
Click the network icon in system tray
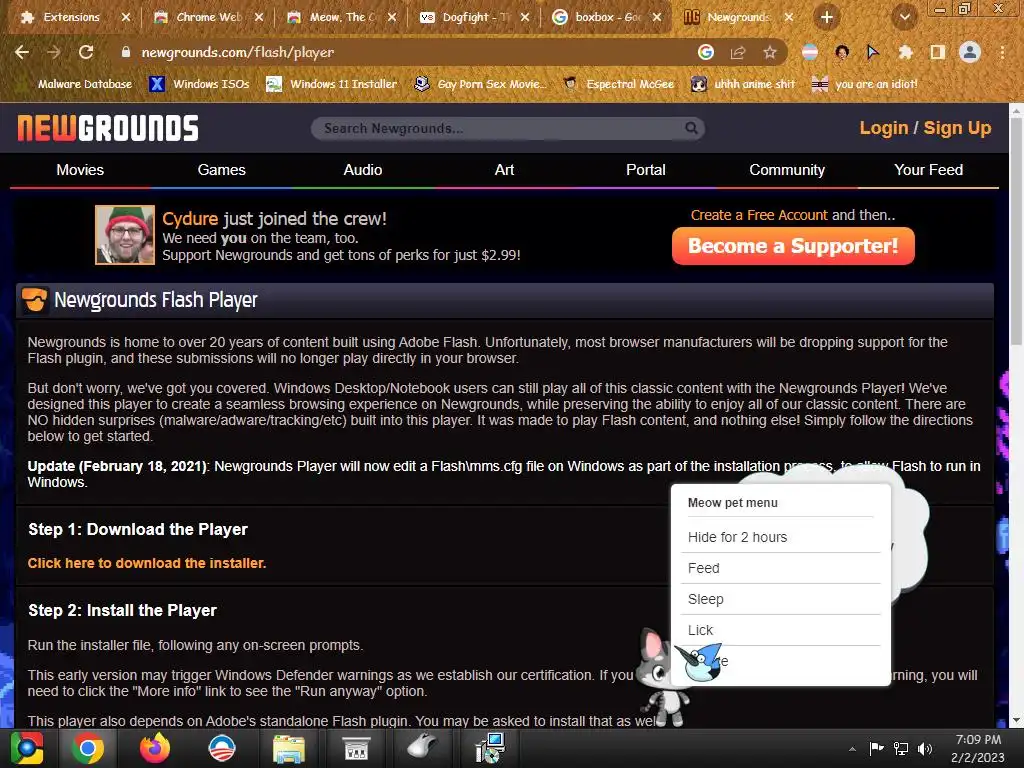(901, 749)
